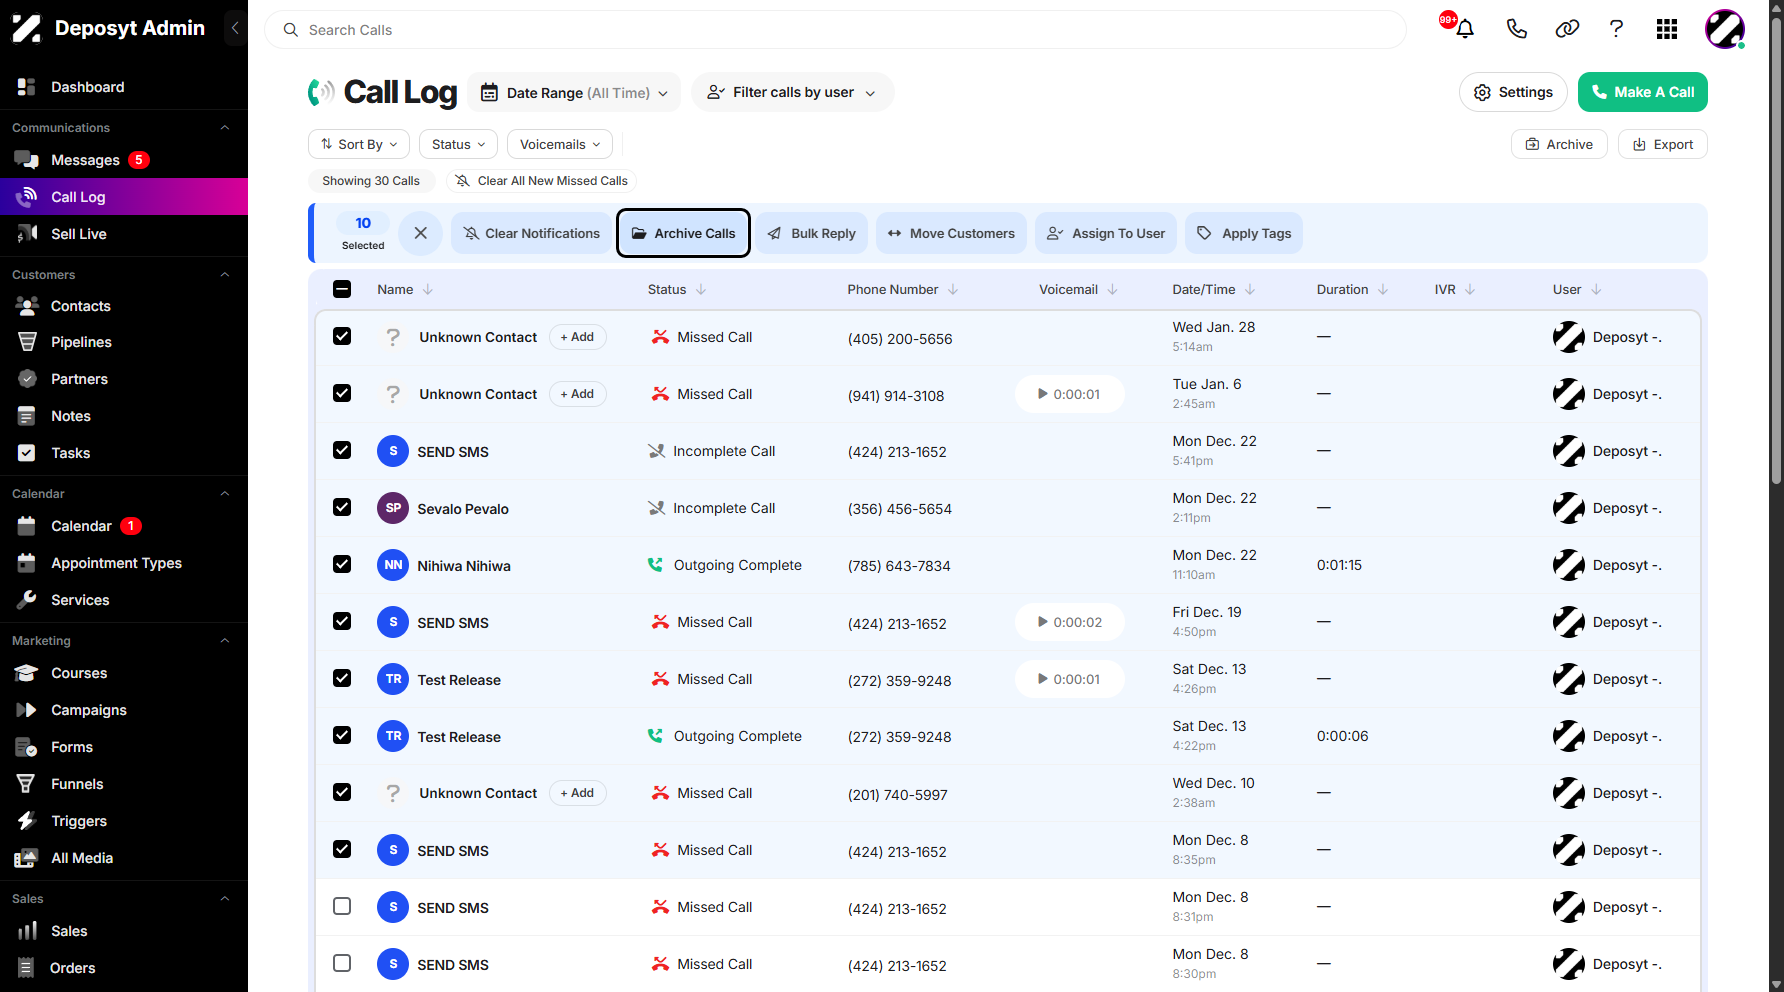Open Triggers in the sidebar
The image size is (1784, 992).
[x=124, y=821]
